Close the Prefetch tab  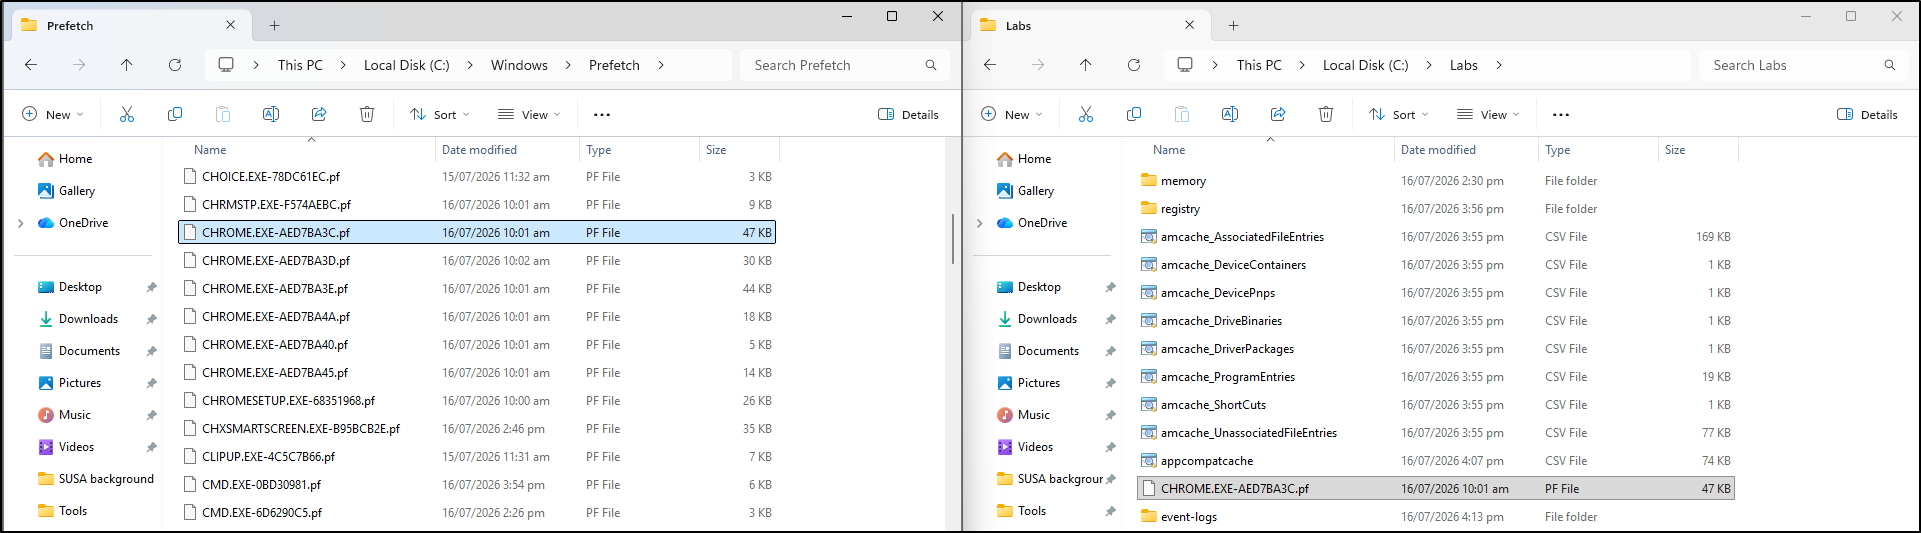point(231,25)
